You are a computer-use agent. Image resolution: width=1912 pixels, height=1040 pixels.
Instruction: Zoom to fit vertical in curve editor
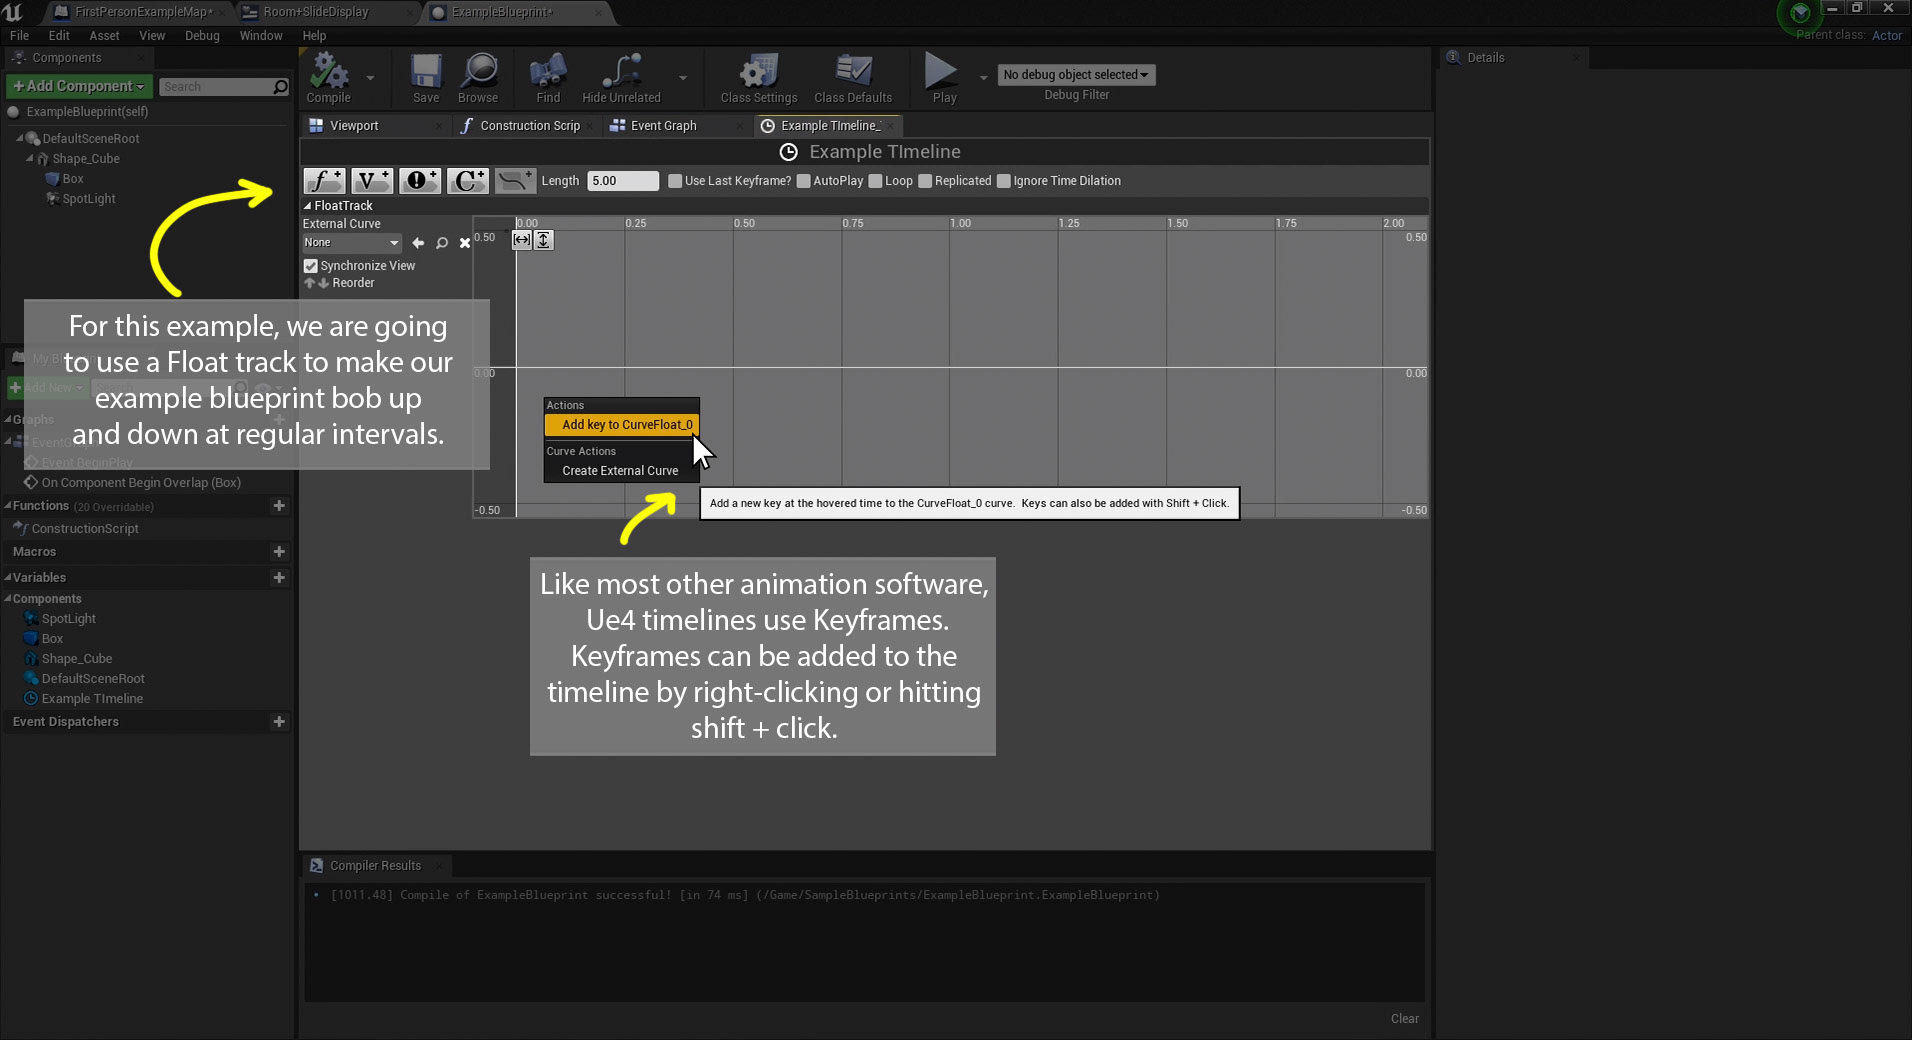pyautogui.click(x=543, y=240)
